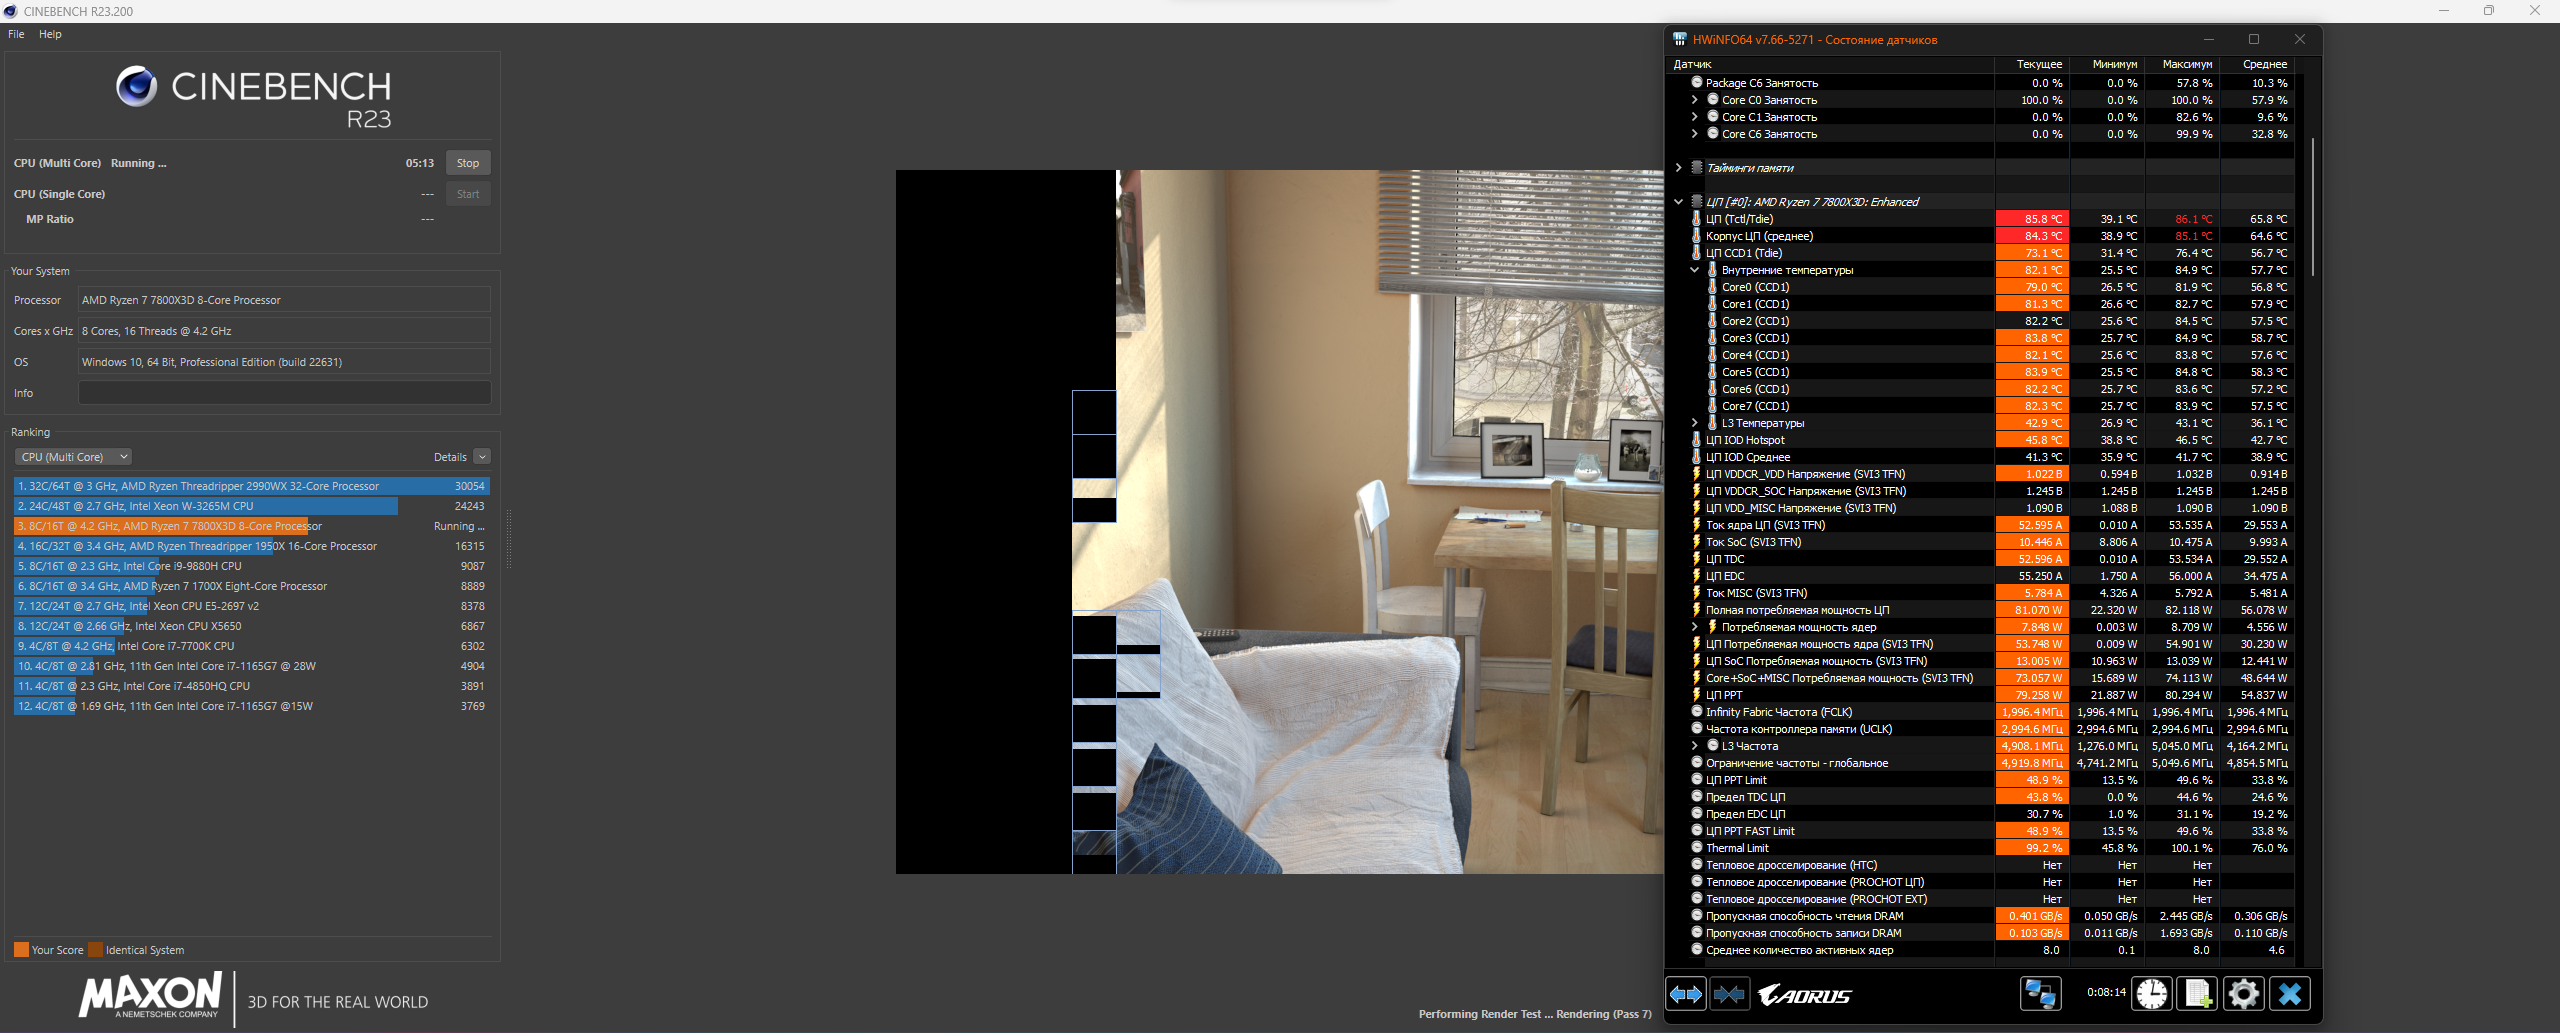The width and height of the screenshot is (2560, 1033).
Task: Click the Среднее column header
Action: (2257, 64)
